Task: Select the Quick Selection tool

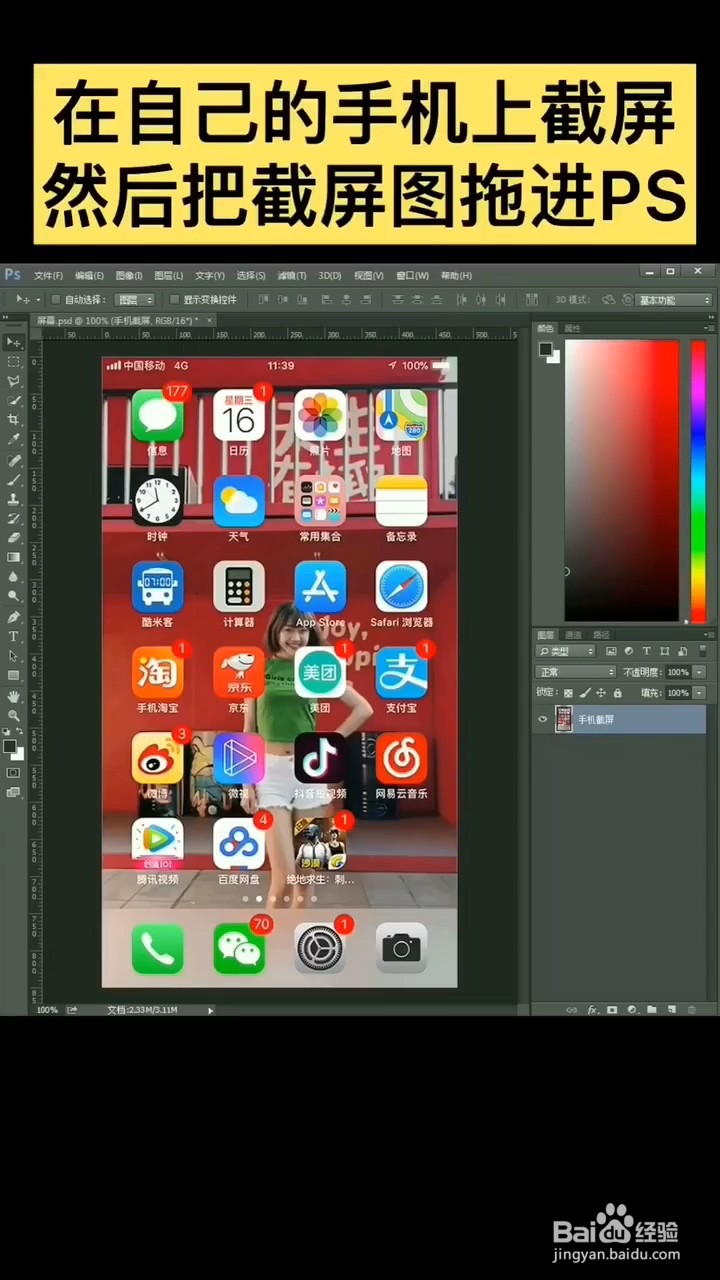Action: pos(14,401)
